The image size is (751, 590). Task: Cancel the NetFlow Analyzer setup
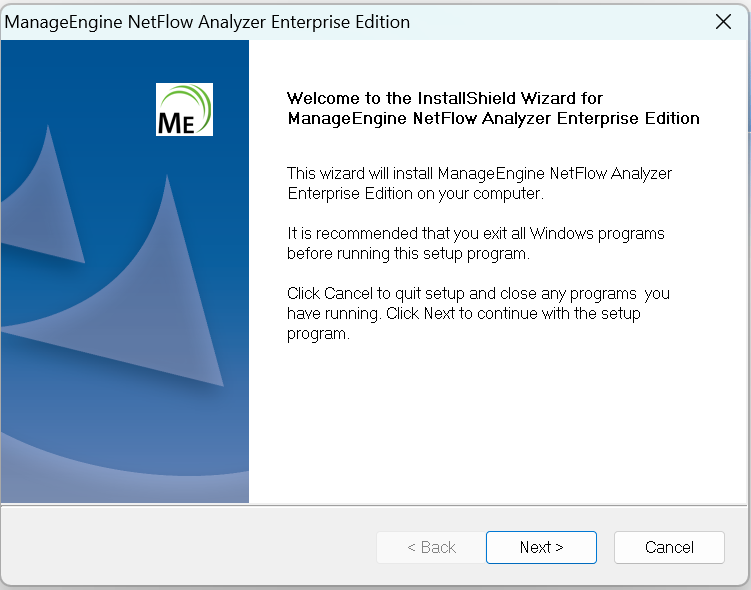click(669, 547)
